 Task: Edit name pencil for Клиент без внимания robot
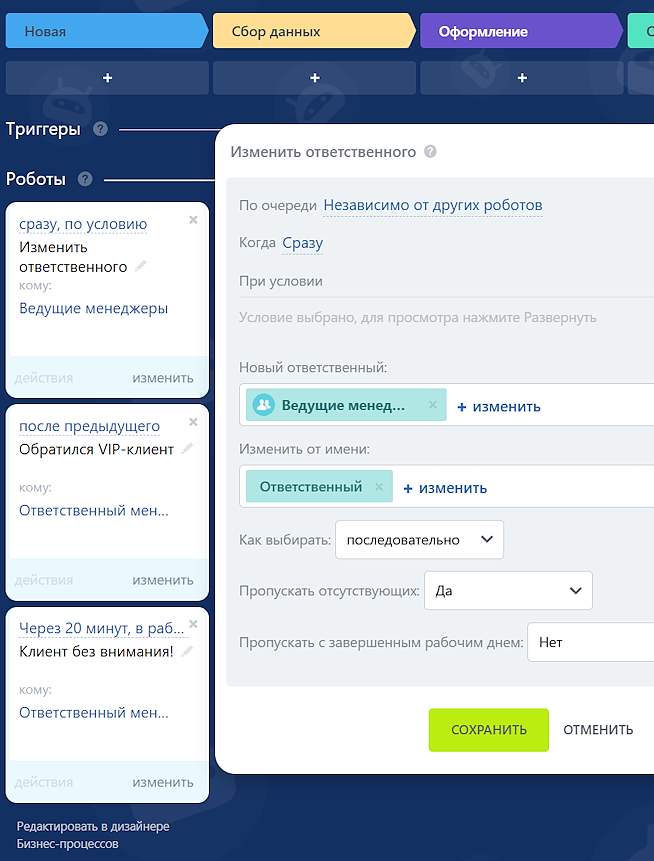pyautogui.click(x=187, y=651)
